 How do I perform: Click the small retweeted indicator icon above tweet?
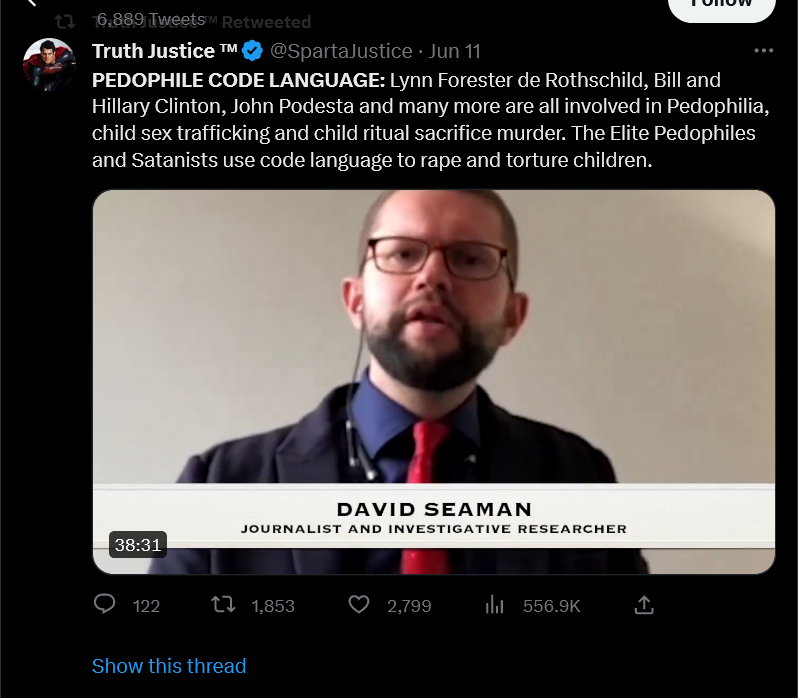(x=65, y=21)
